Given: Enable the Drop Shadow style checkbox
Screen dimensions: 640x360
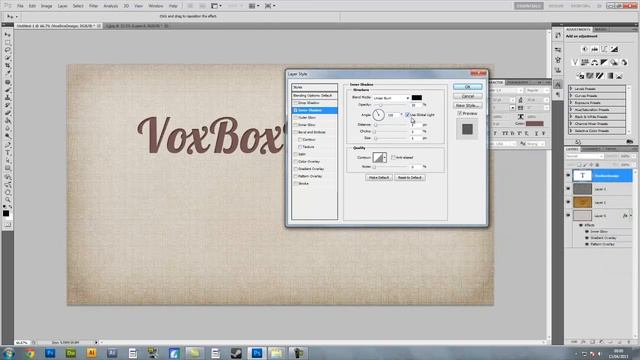Looking at the screenshot, I should pyautogui.click(x=296, y=103).
